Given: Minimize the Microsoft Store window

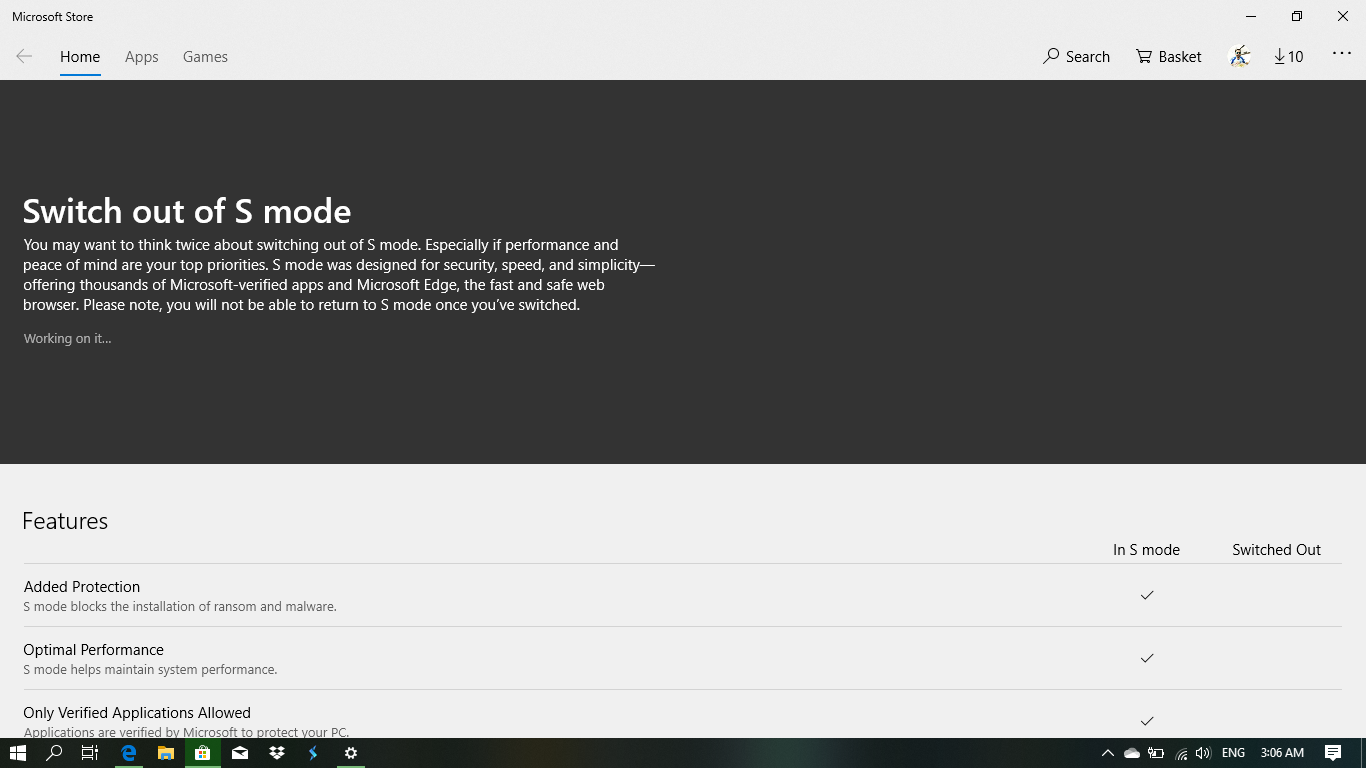Looking at the screenshot, I should click(1251, 16).
